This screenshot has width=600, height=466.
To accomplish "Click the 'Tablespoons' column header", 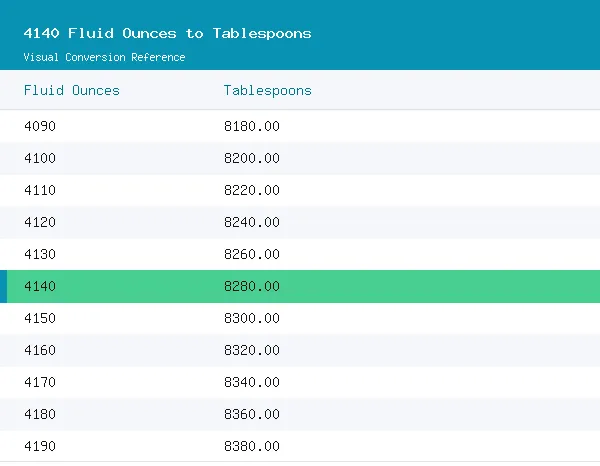I will click(267, 91).
